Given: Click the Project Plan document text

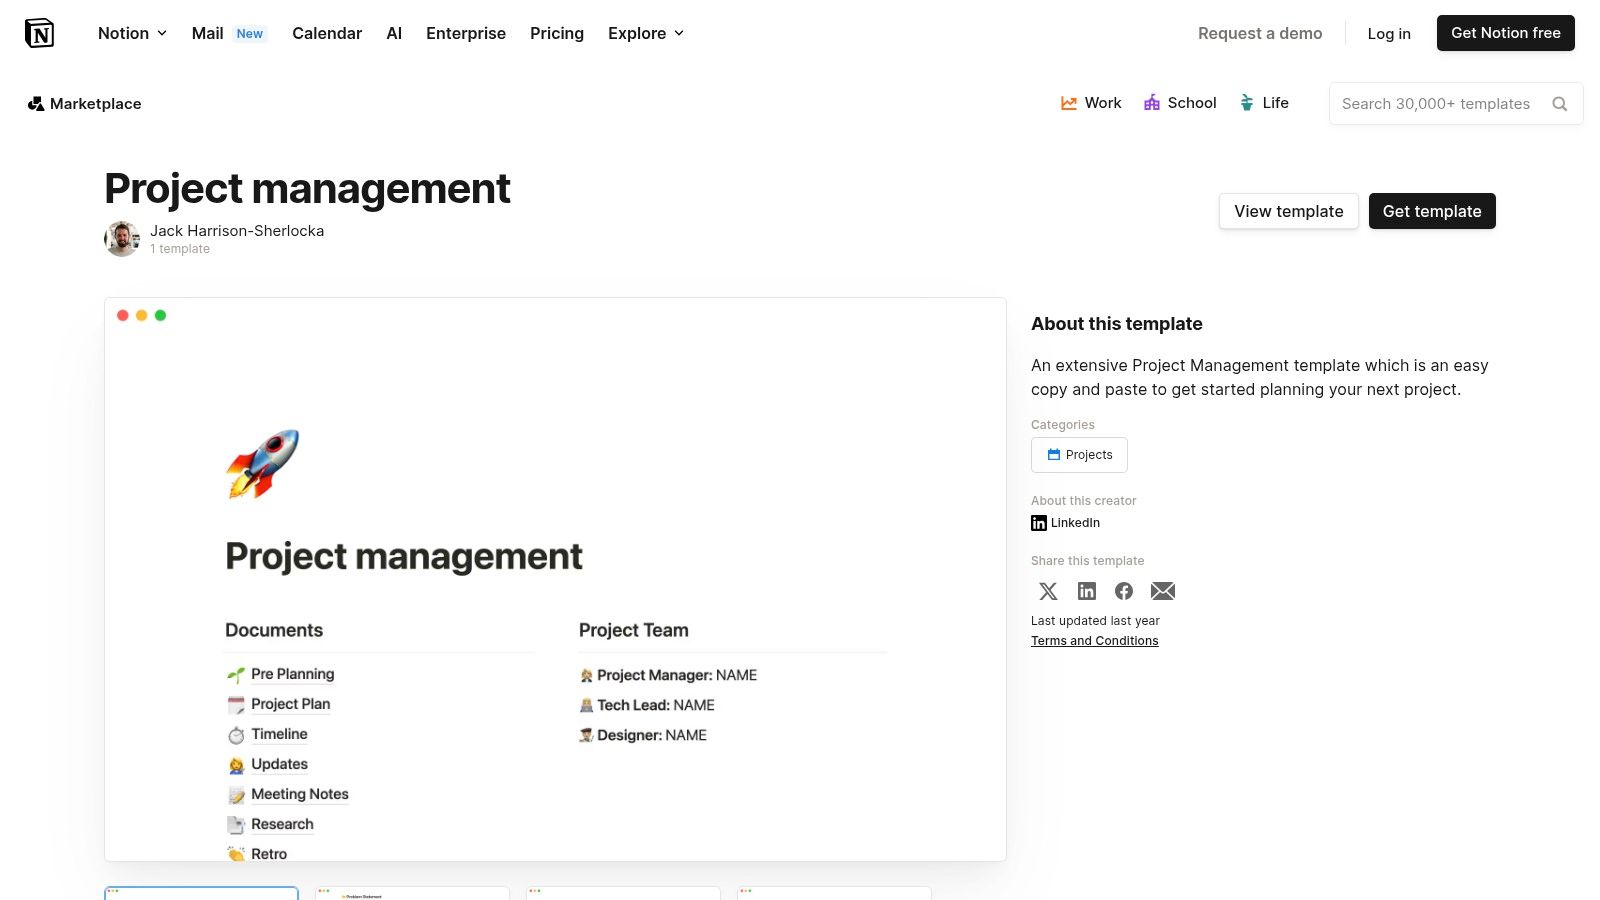Looking at the screenshot, I should click(x=291, y=704).
